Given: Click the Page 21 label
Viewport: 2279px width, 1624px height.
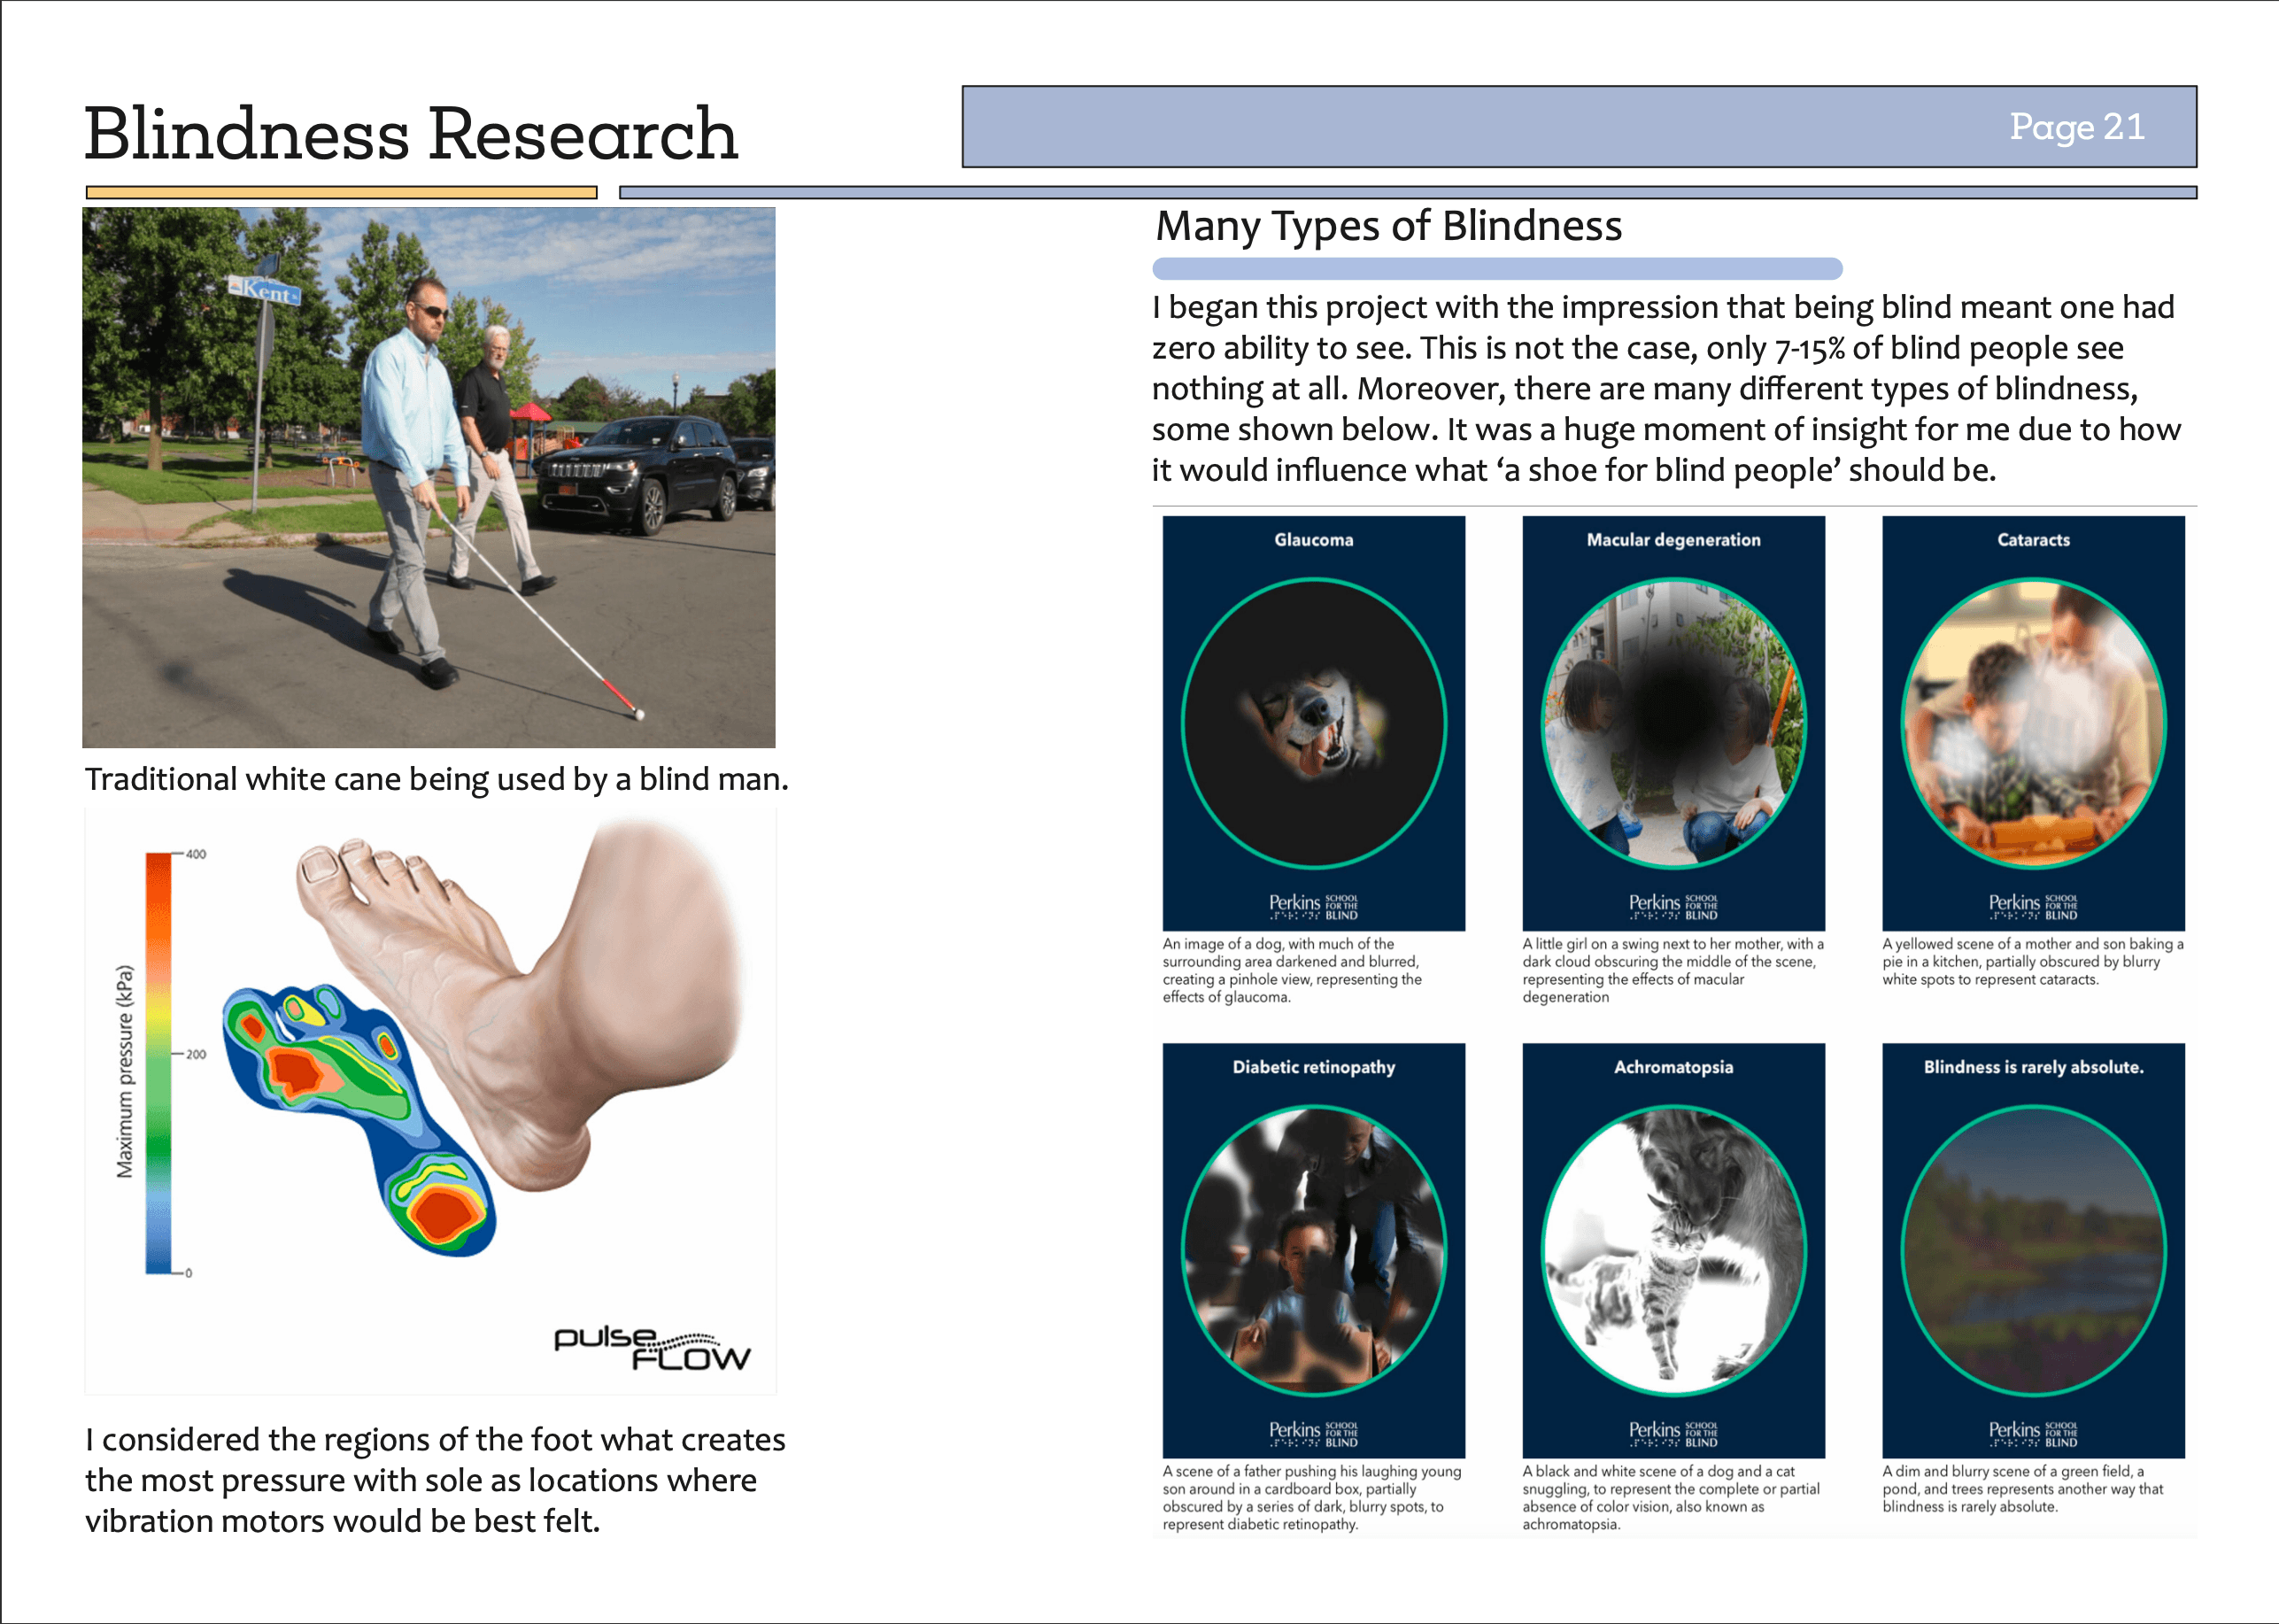Looking at the screenshot, I should pos(2077,127).
